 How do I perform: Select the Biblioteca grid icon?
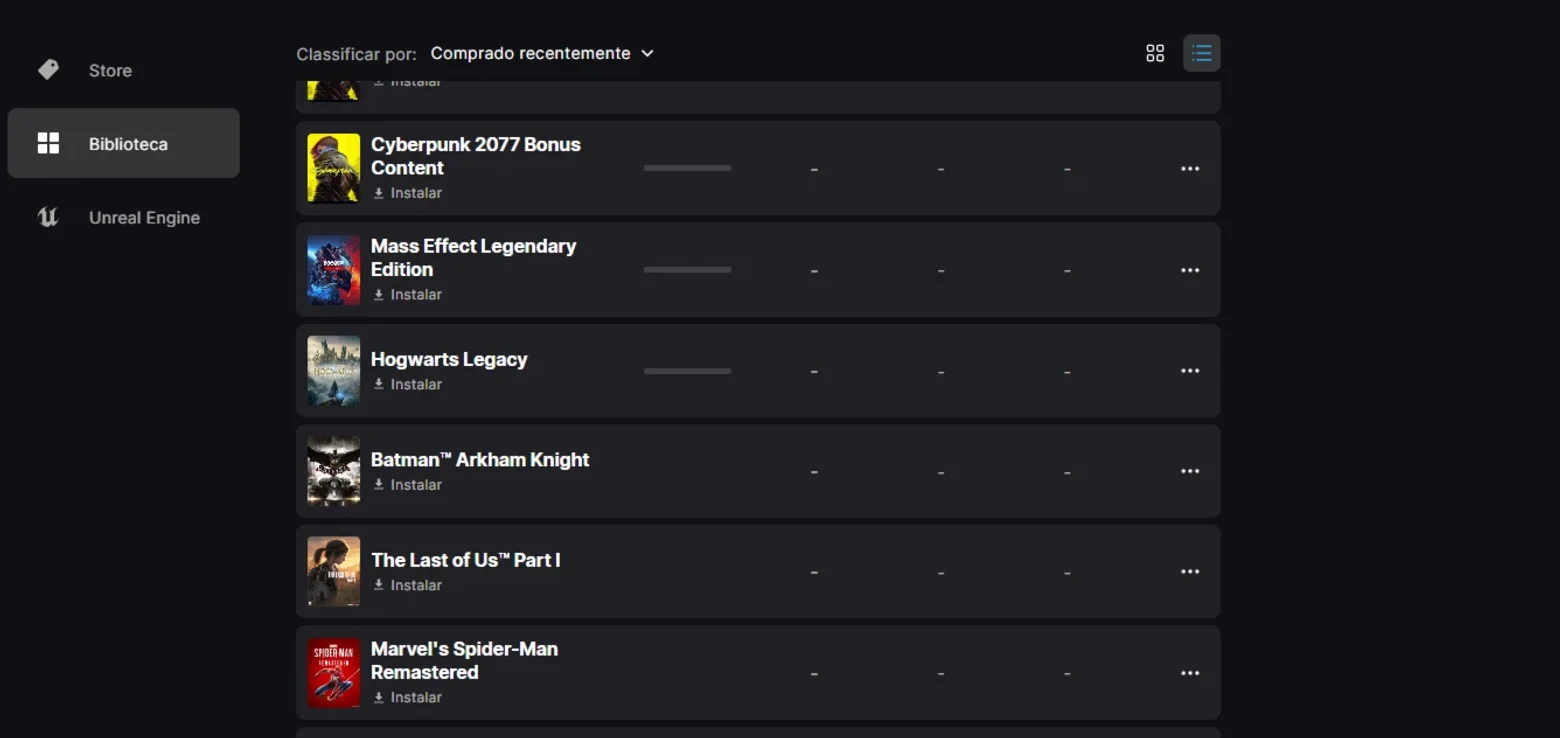48,143
